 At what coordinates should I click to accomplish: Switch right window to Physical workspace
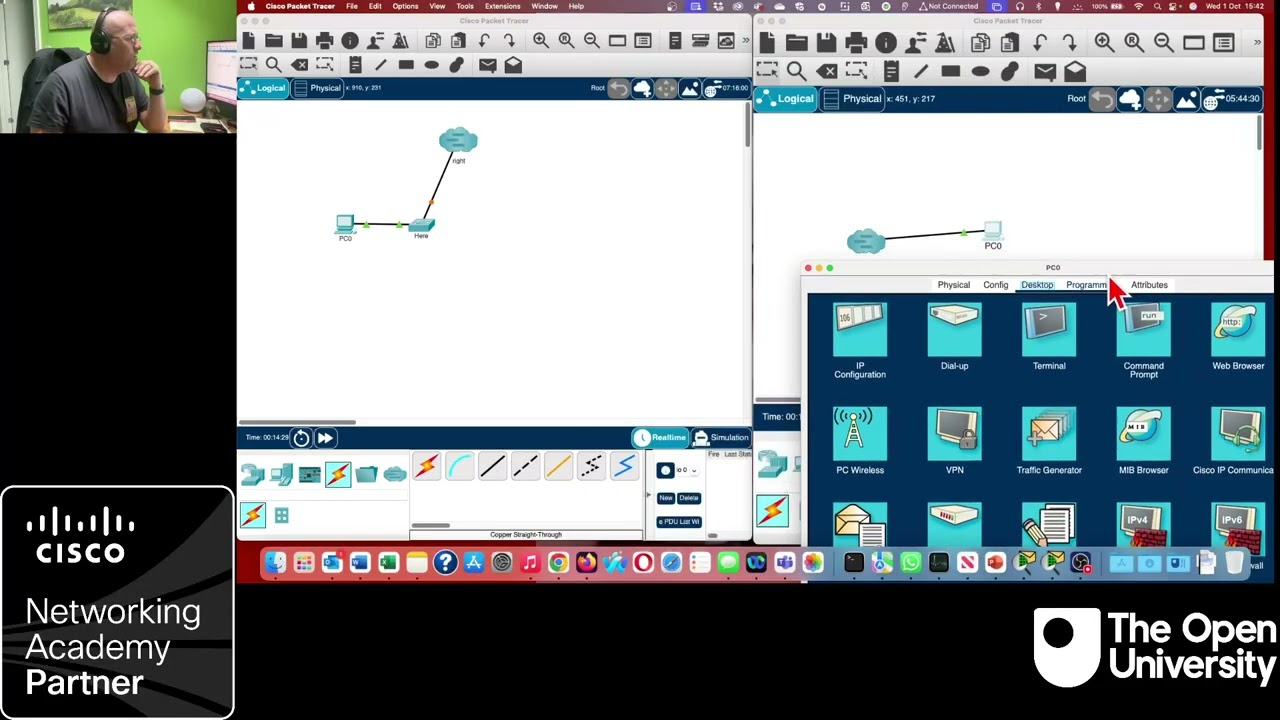point(852,99)
